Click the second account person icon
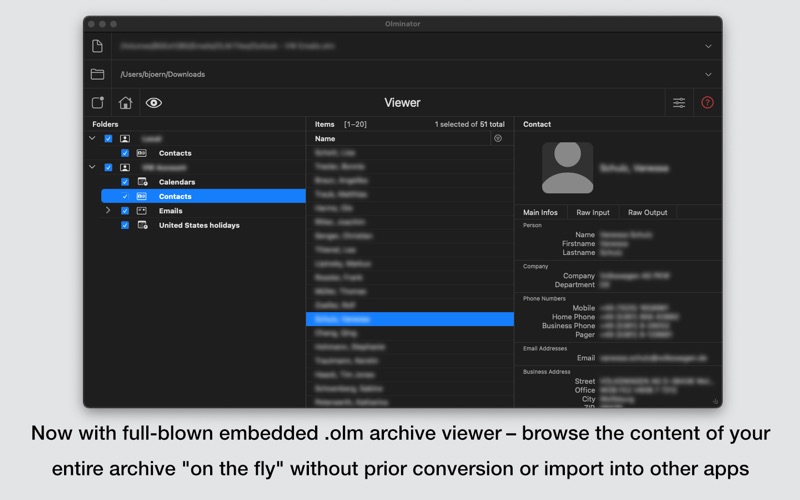The height and width of the screenshot is (500, 800). pyautogui.click(x=125, y=167)
